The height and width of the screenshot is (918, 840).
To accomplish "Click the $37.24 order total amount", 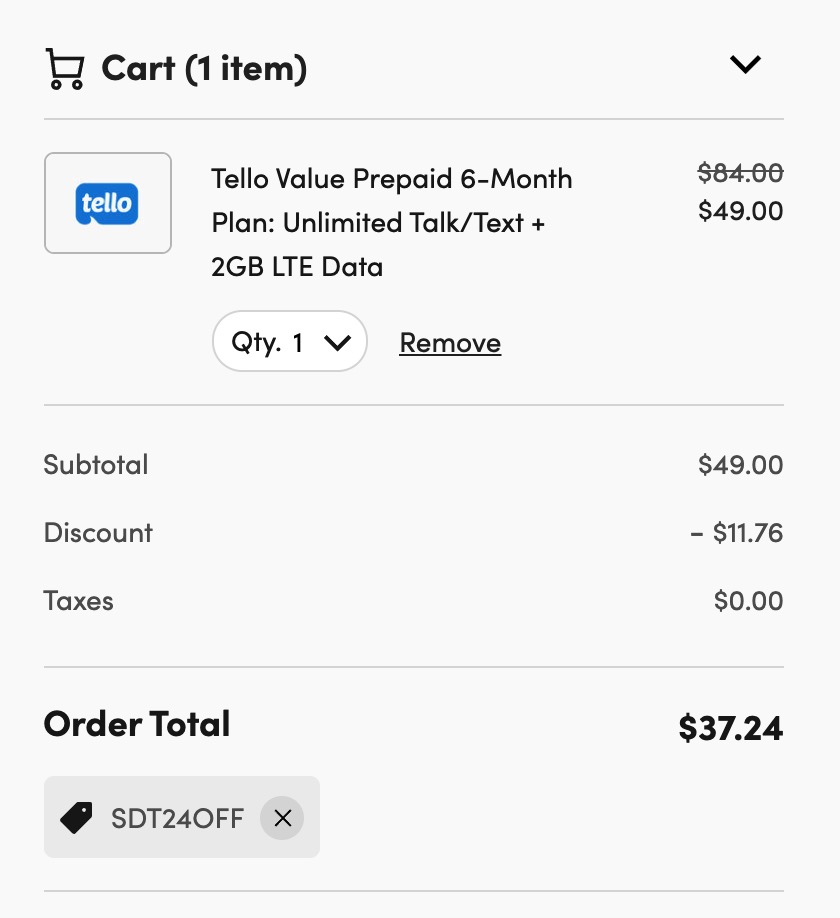I will (x=730, y=728).
